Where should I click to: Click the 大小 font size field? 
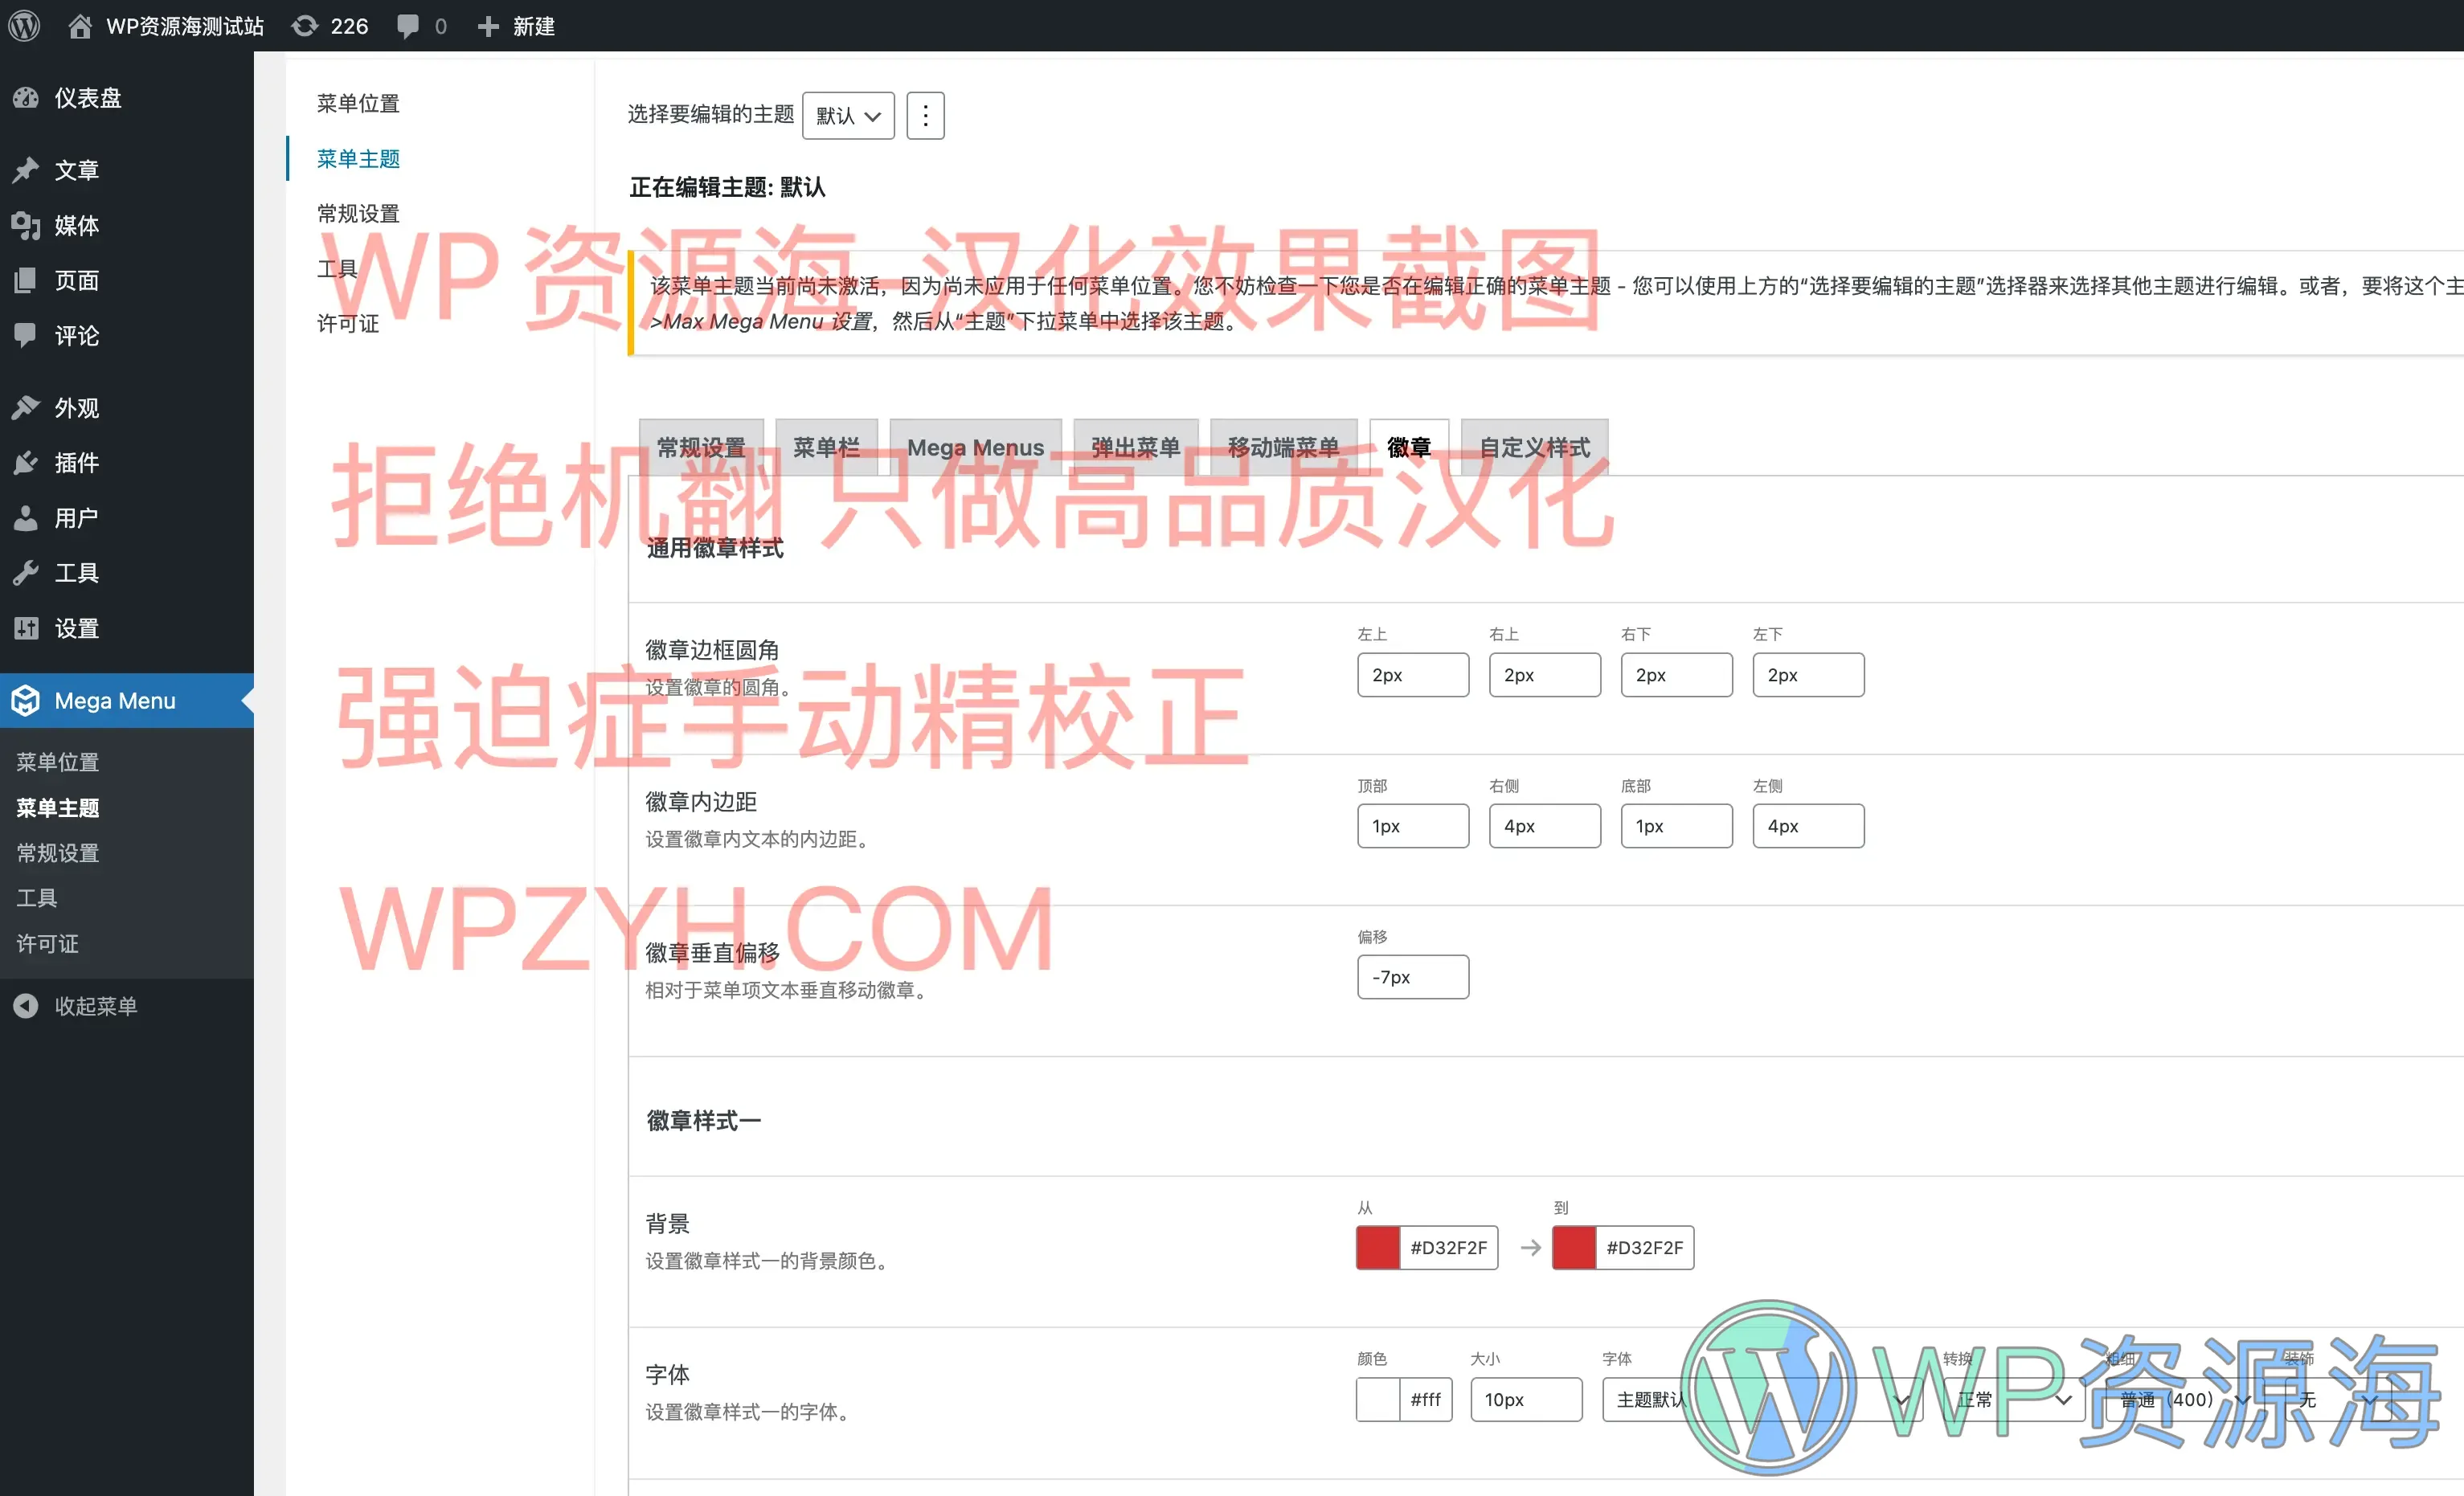point(1526,1400)
